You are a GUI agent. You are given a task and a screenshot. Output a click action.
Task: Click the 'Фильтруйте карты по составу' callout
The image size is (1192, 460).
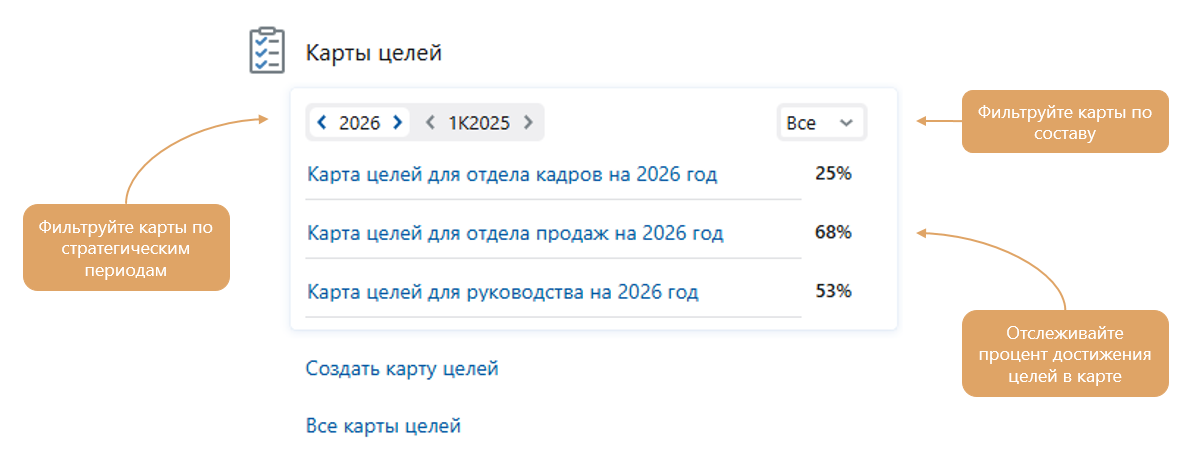[1065, 122]
